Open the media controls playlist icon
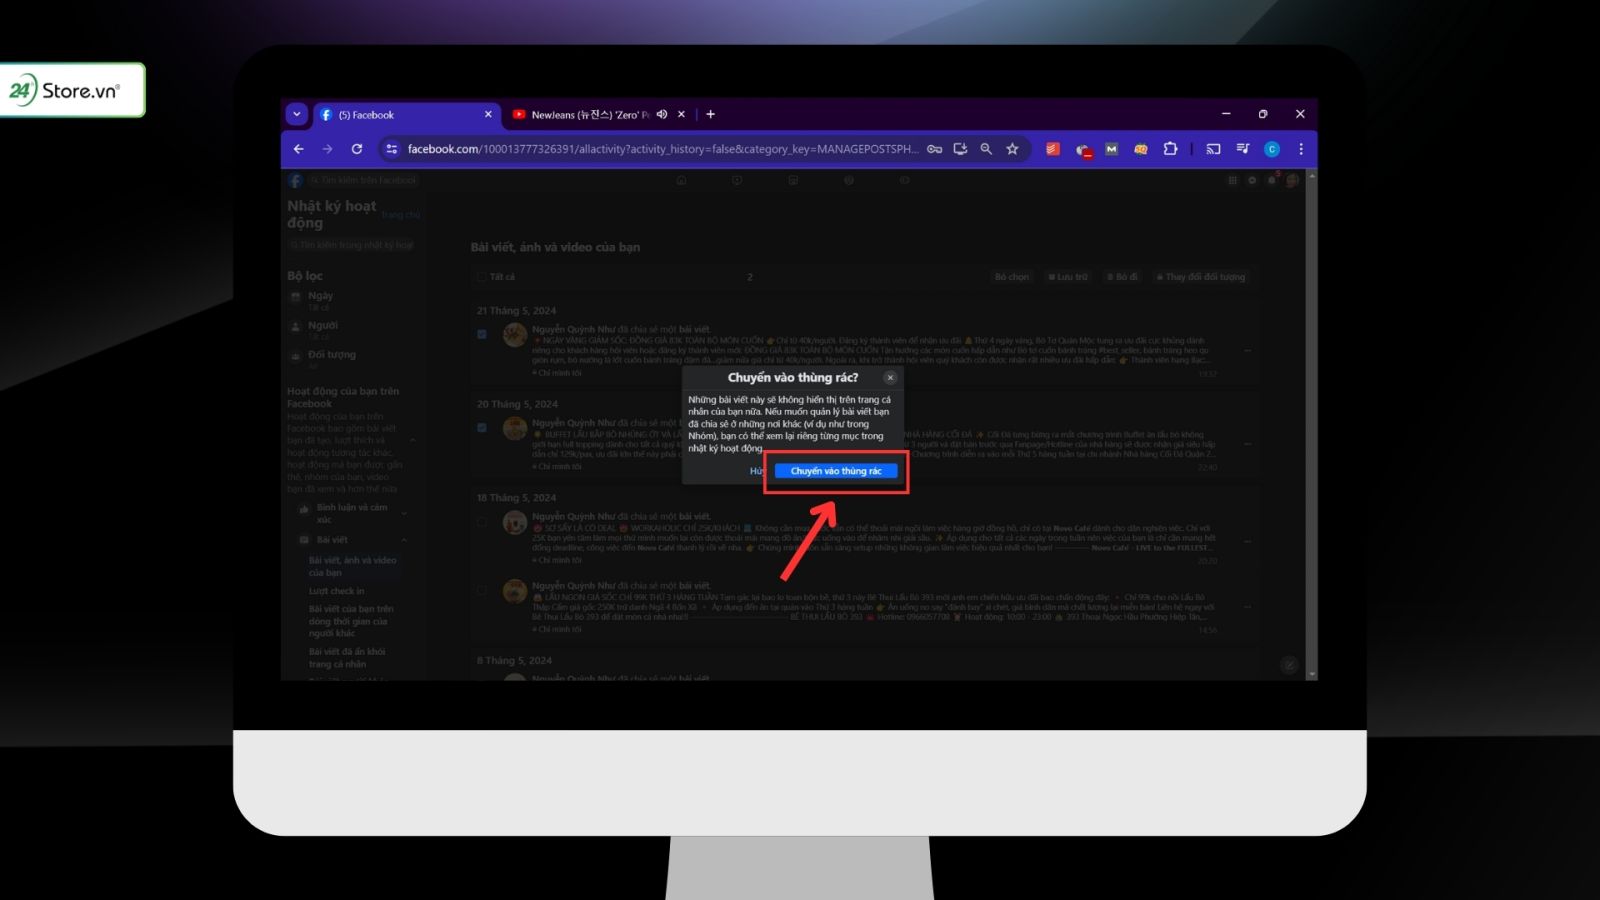Image resolution: width=1600 pixels, height=900 pixels. pyautogui.click(x=1242, y=149)
